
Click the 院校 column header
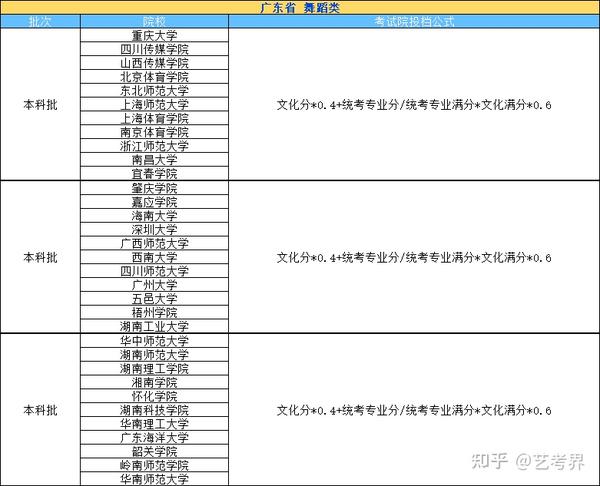point(154,21)
